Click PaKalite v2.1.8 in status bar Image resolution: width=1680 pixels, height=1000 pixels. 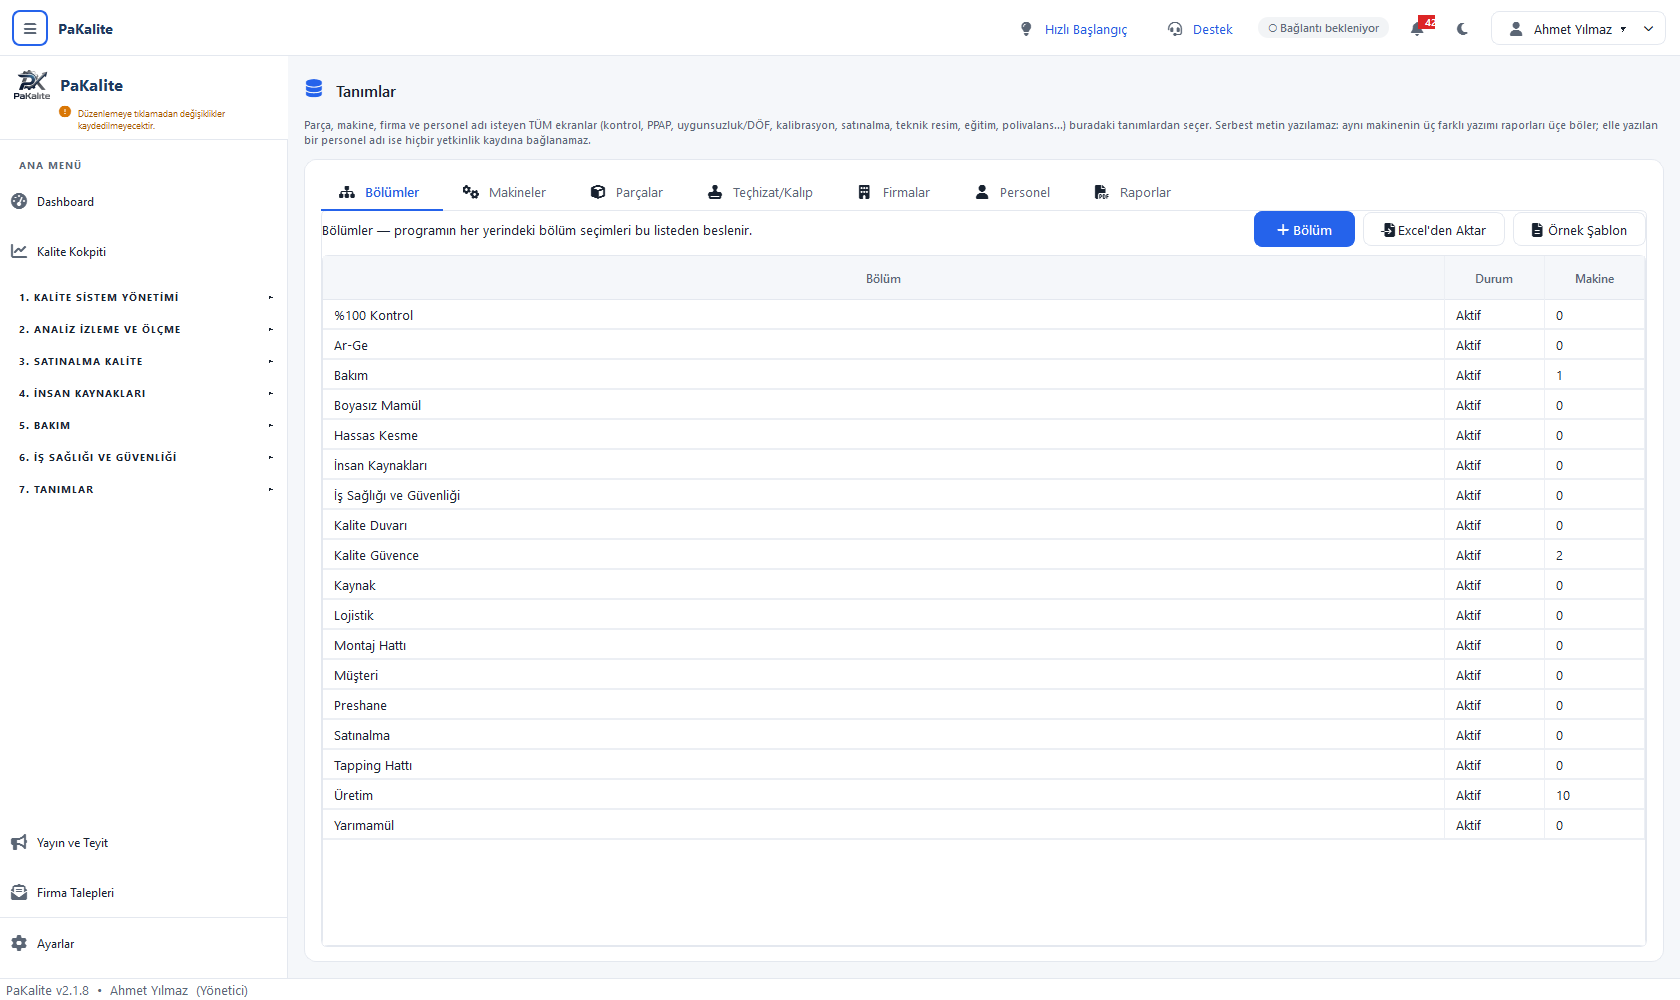[x=47, y=990]
